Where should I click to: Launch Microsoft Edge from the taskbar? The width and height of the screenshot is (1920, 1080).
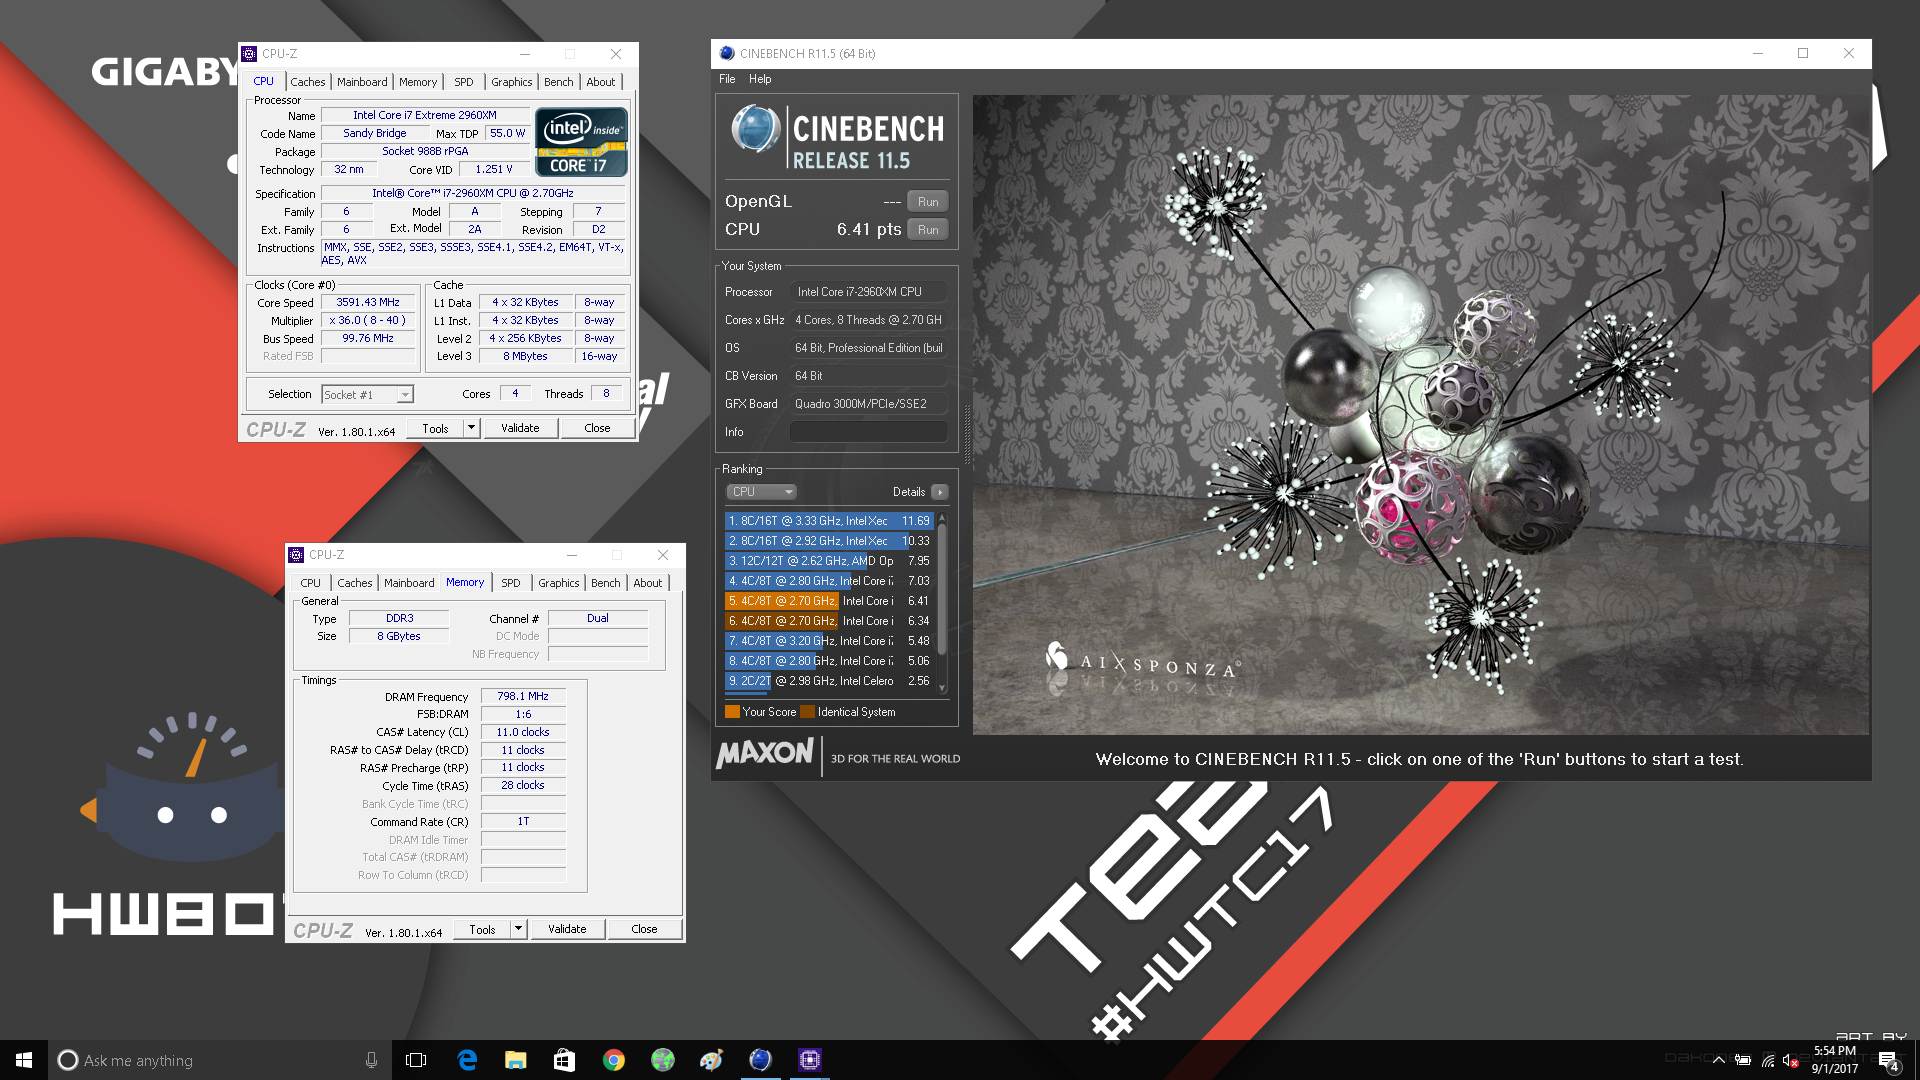pyautogui.click(x=467, y=1060)
